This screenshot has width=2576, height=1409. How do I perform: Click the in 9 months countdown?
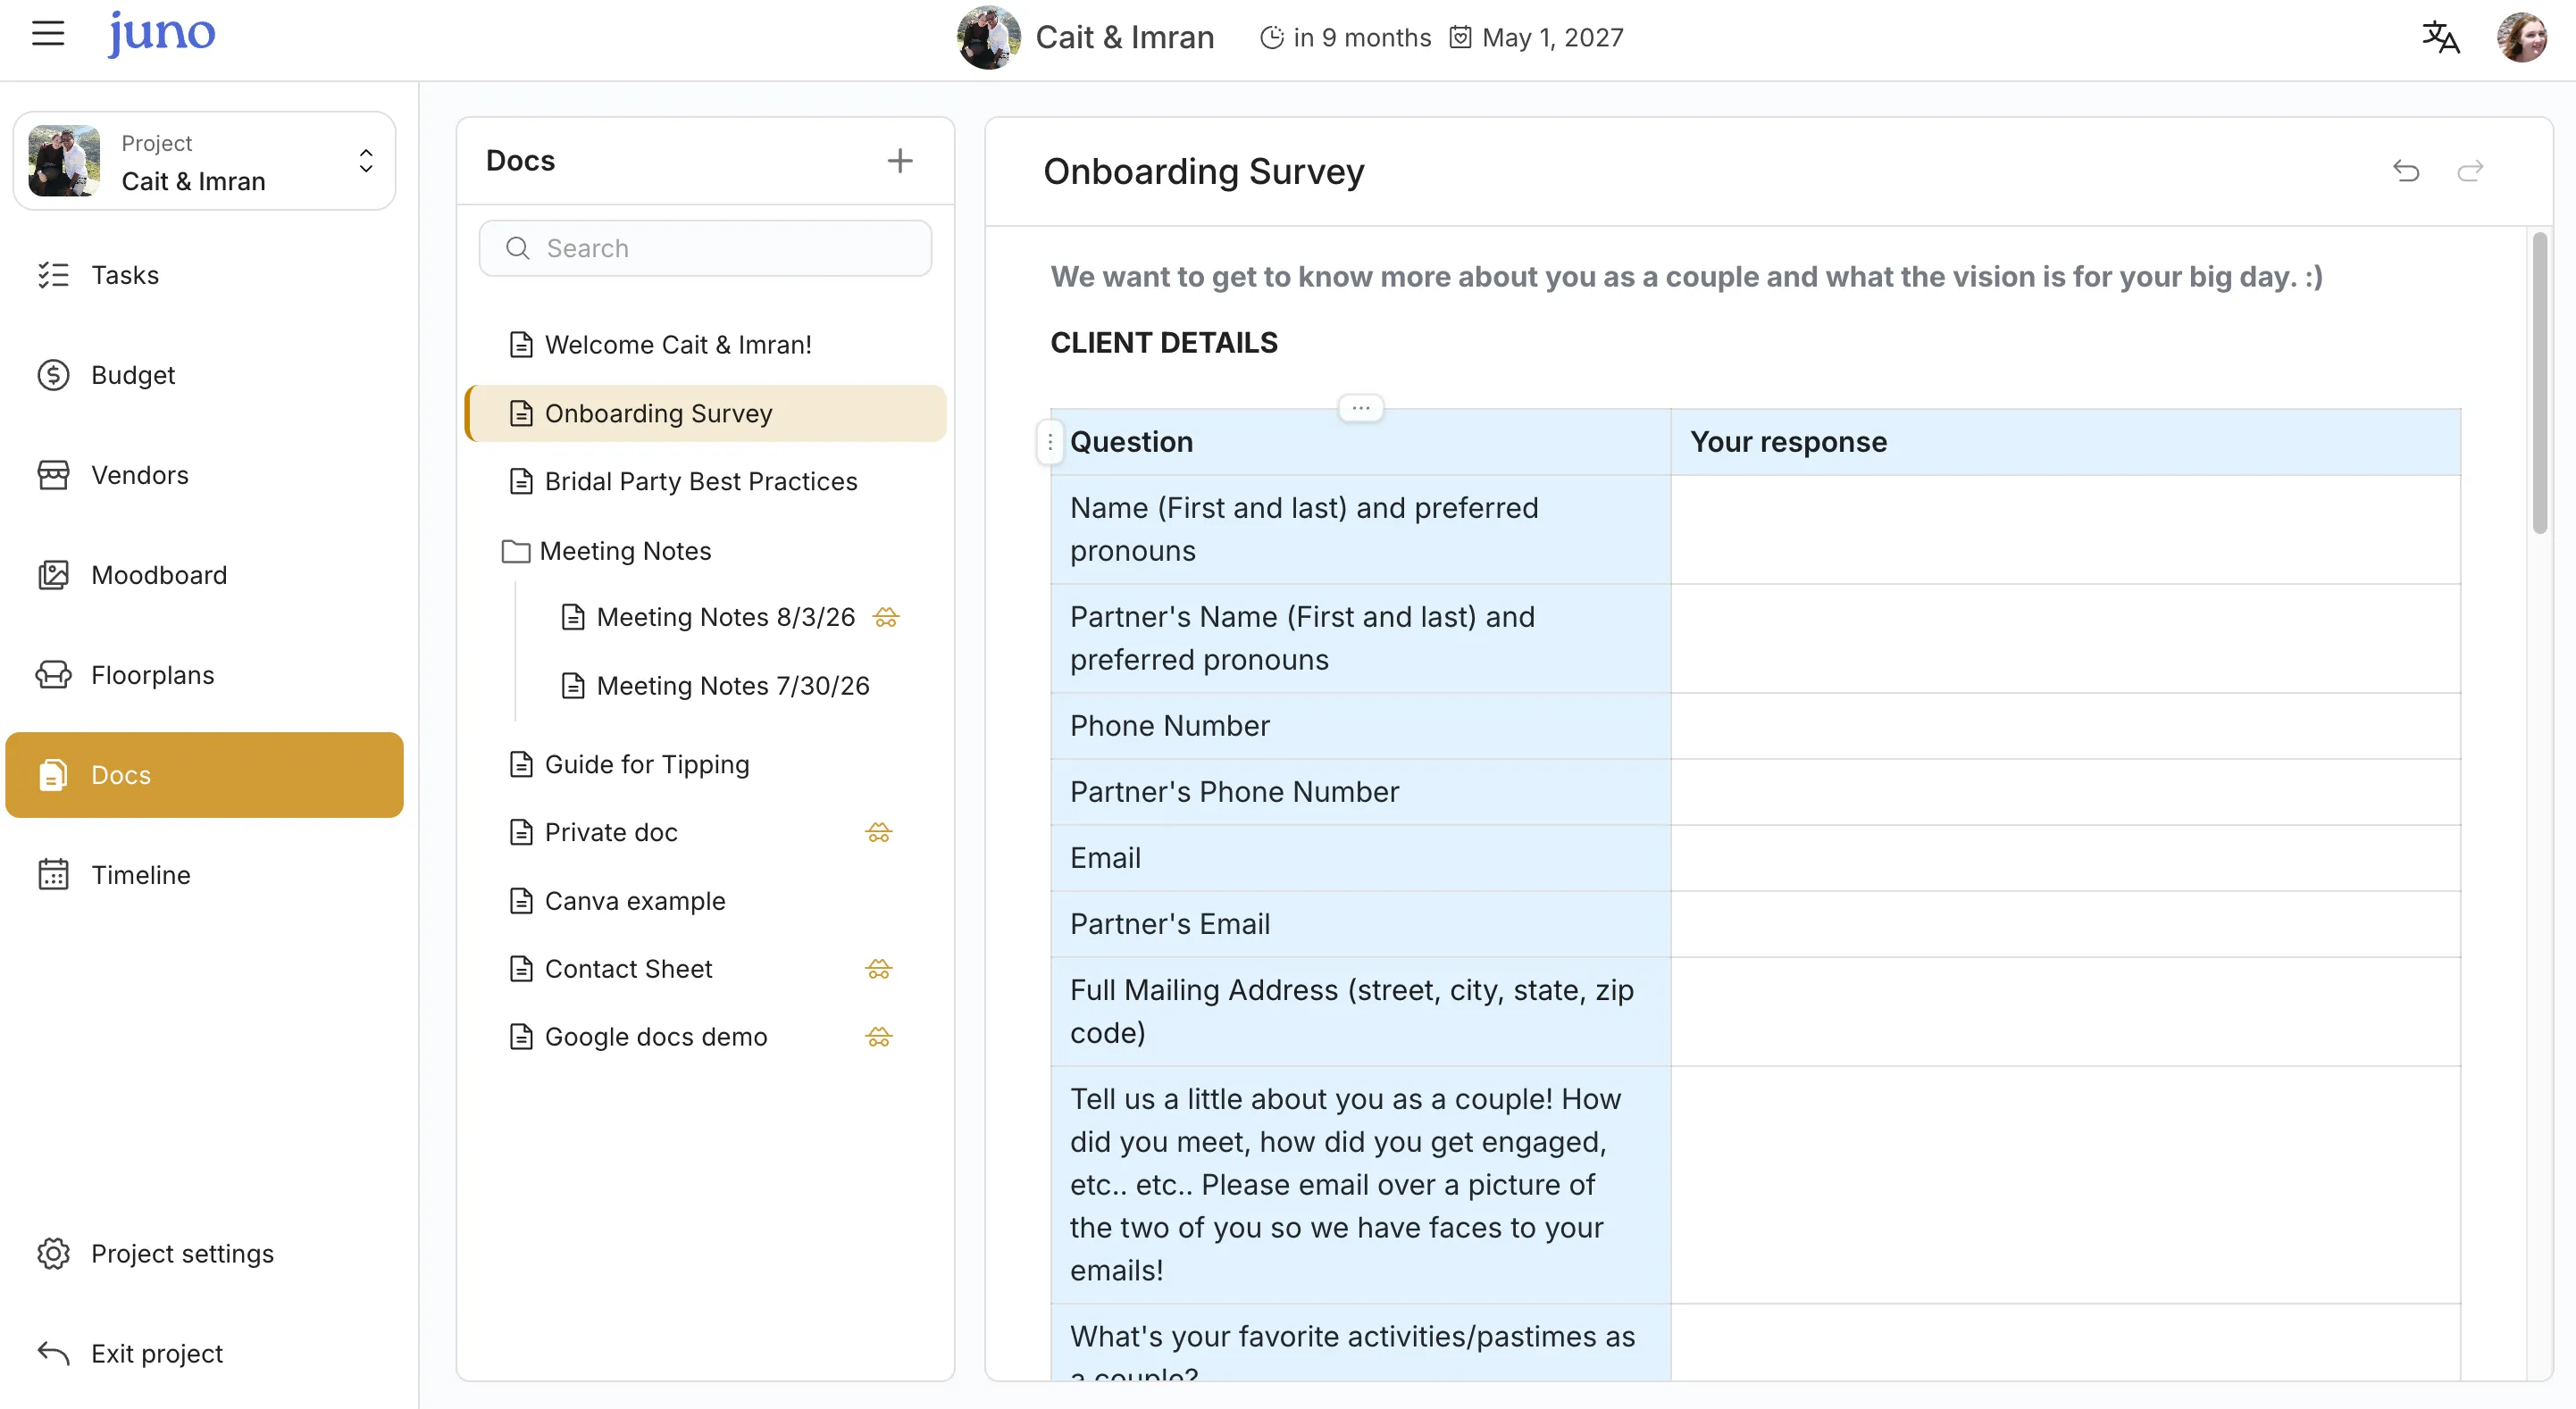(x=1362, y=38)
